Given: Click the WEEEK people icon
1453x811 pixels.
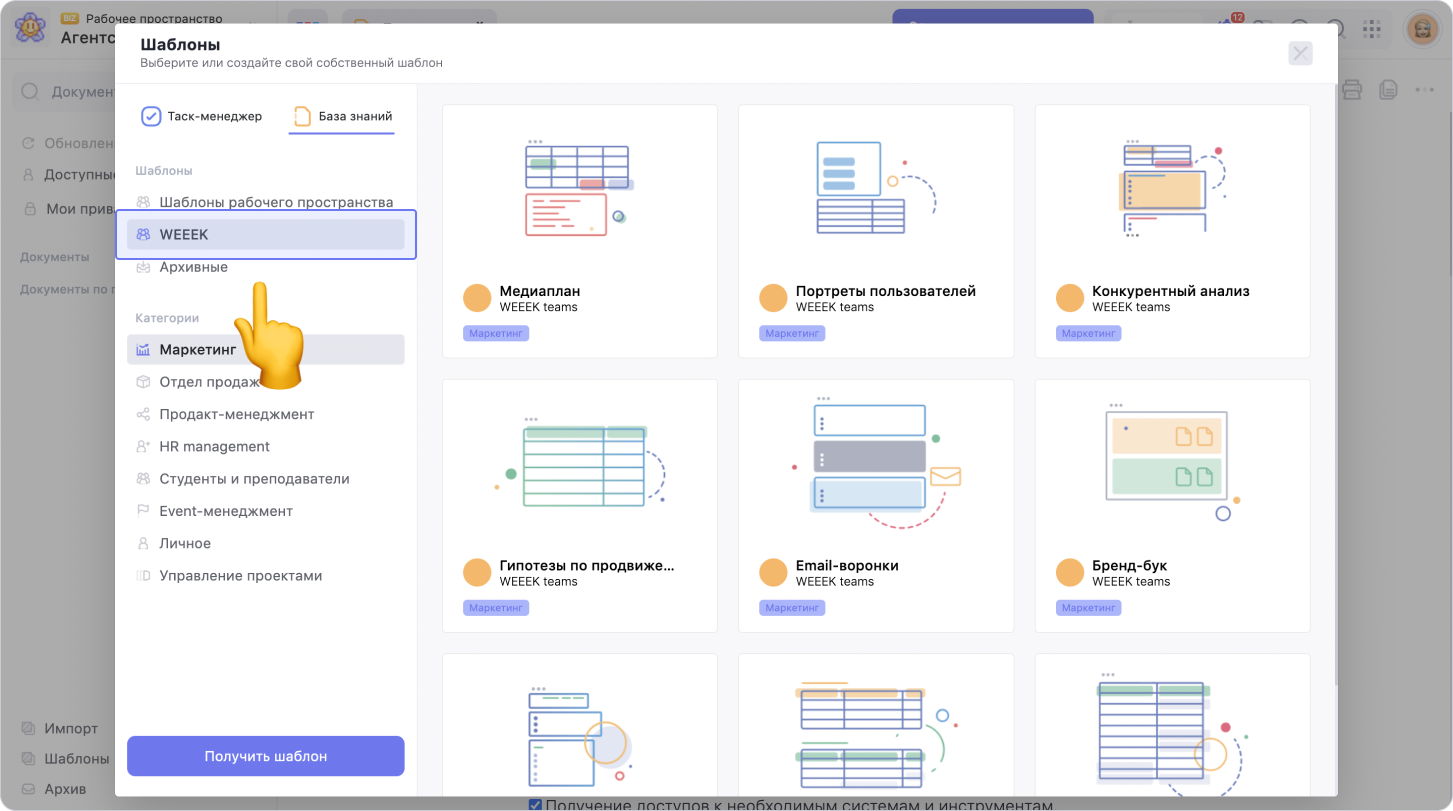Looking at the screenshot, I should pyautogui.click(x=143, y=234).
